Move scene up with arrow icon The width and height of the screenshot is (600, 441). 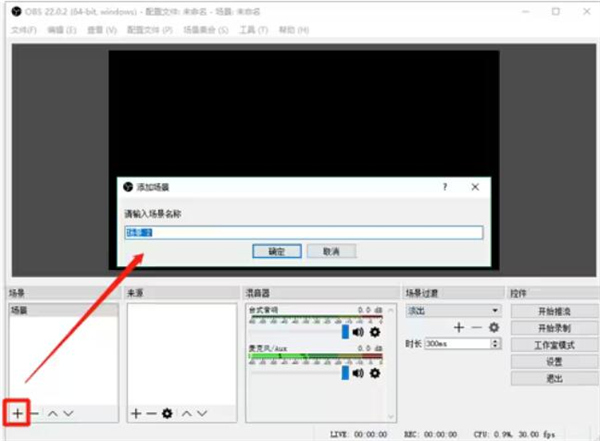pos(52,412)
